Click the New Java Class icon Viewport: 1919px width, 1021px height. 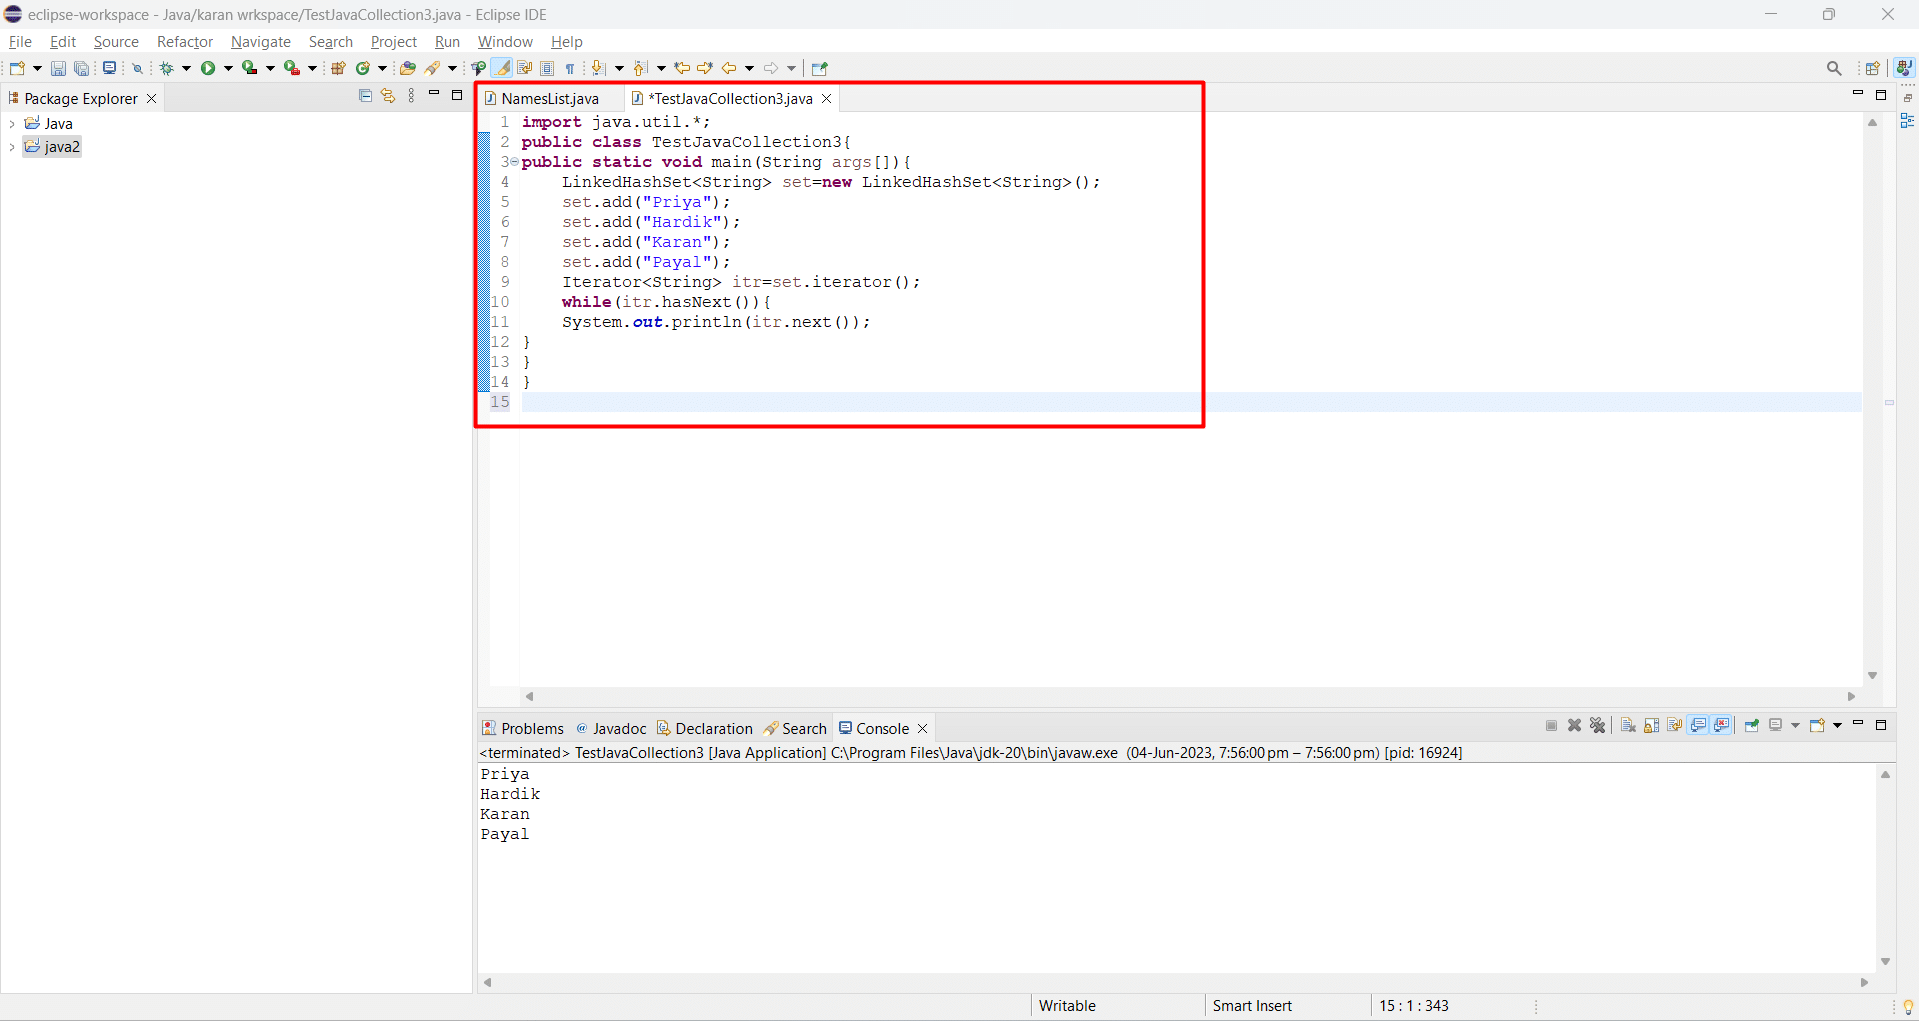pyautogui.click(x=363, y=68)
